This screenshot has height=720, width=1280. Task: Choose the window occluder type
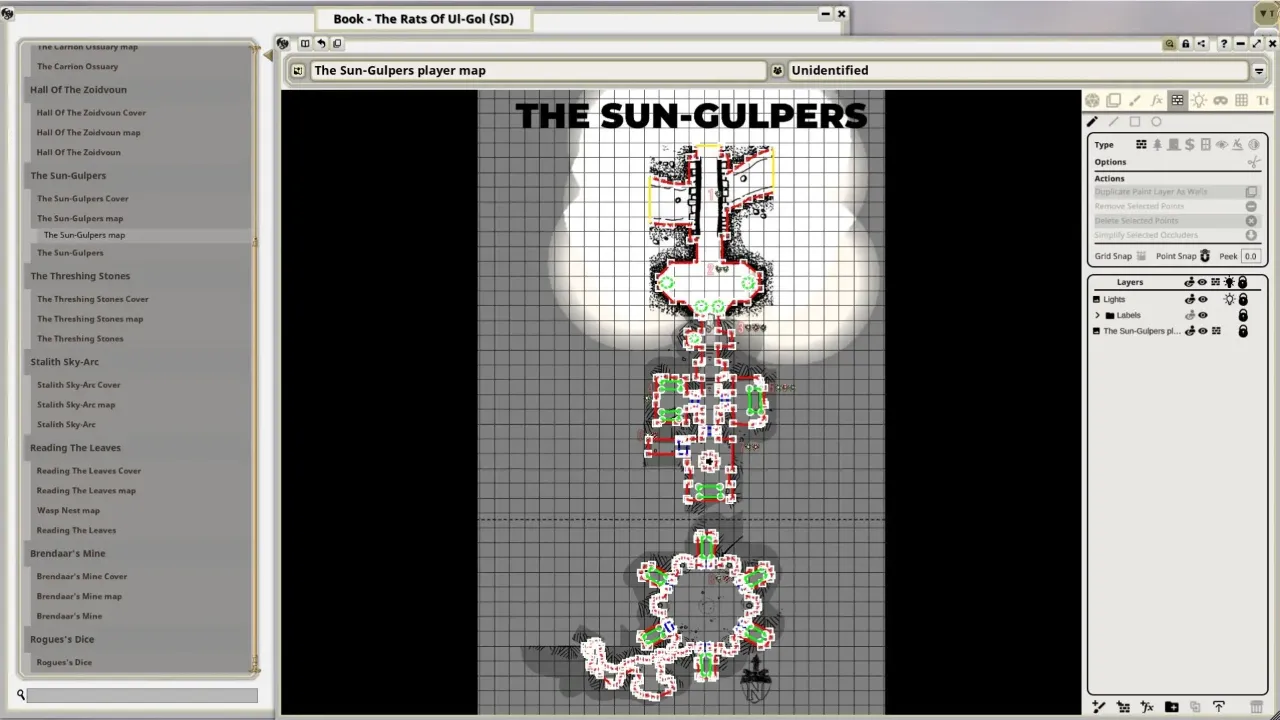click(x=1206, y=145)
